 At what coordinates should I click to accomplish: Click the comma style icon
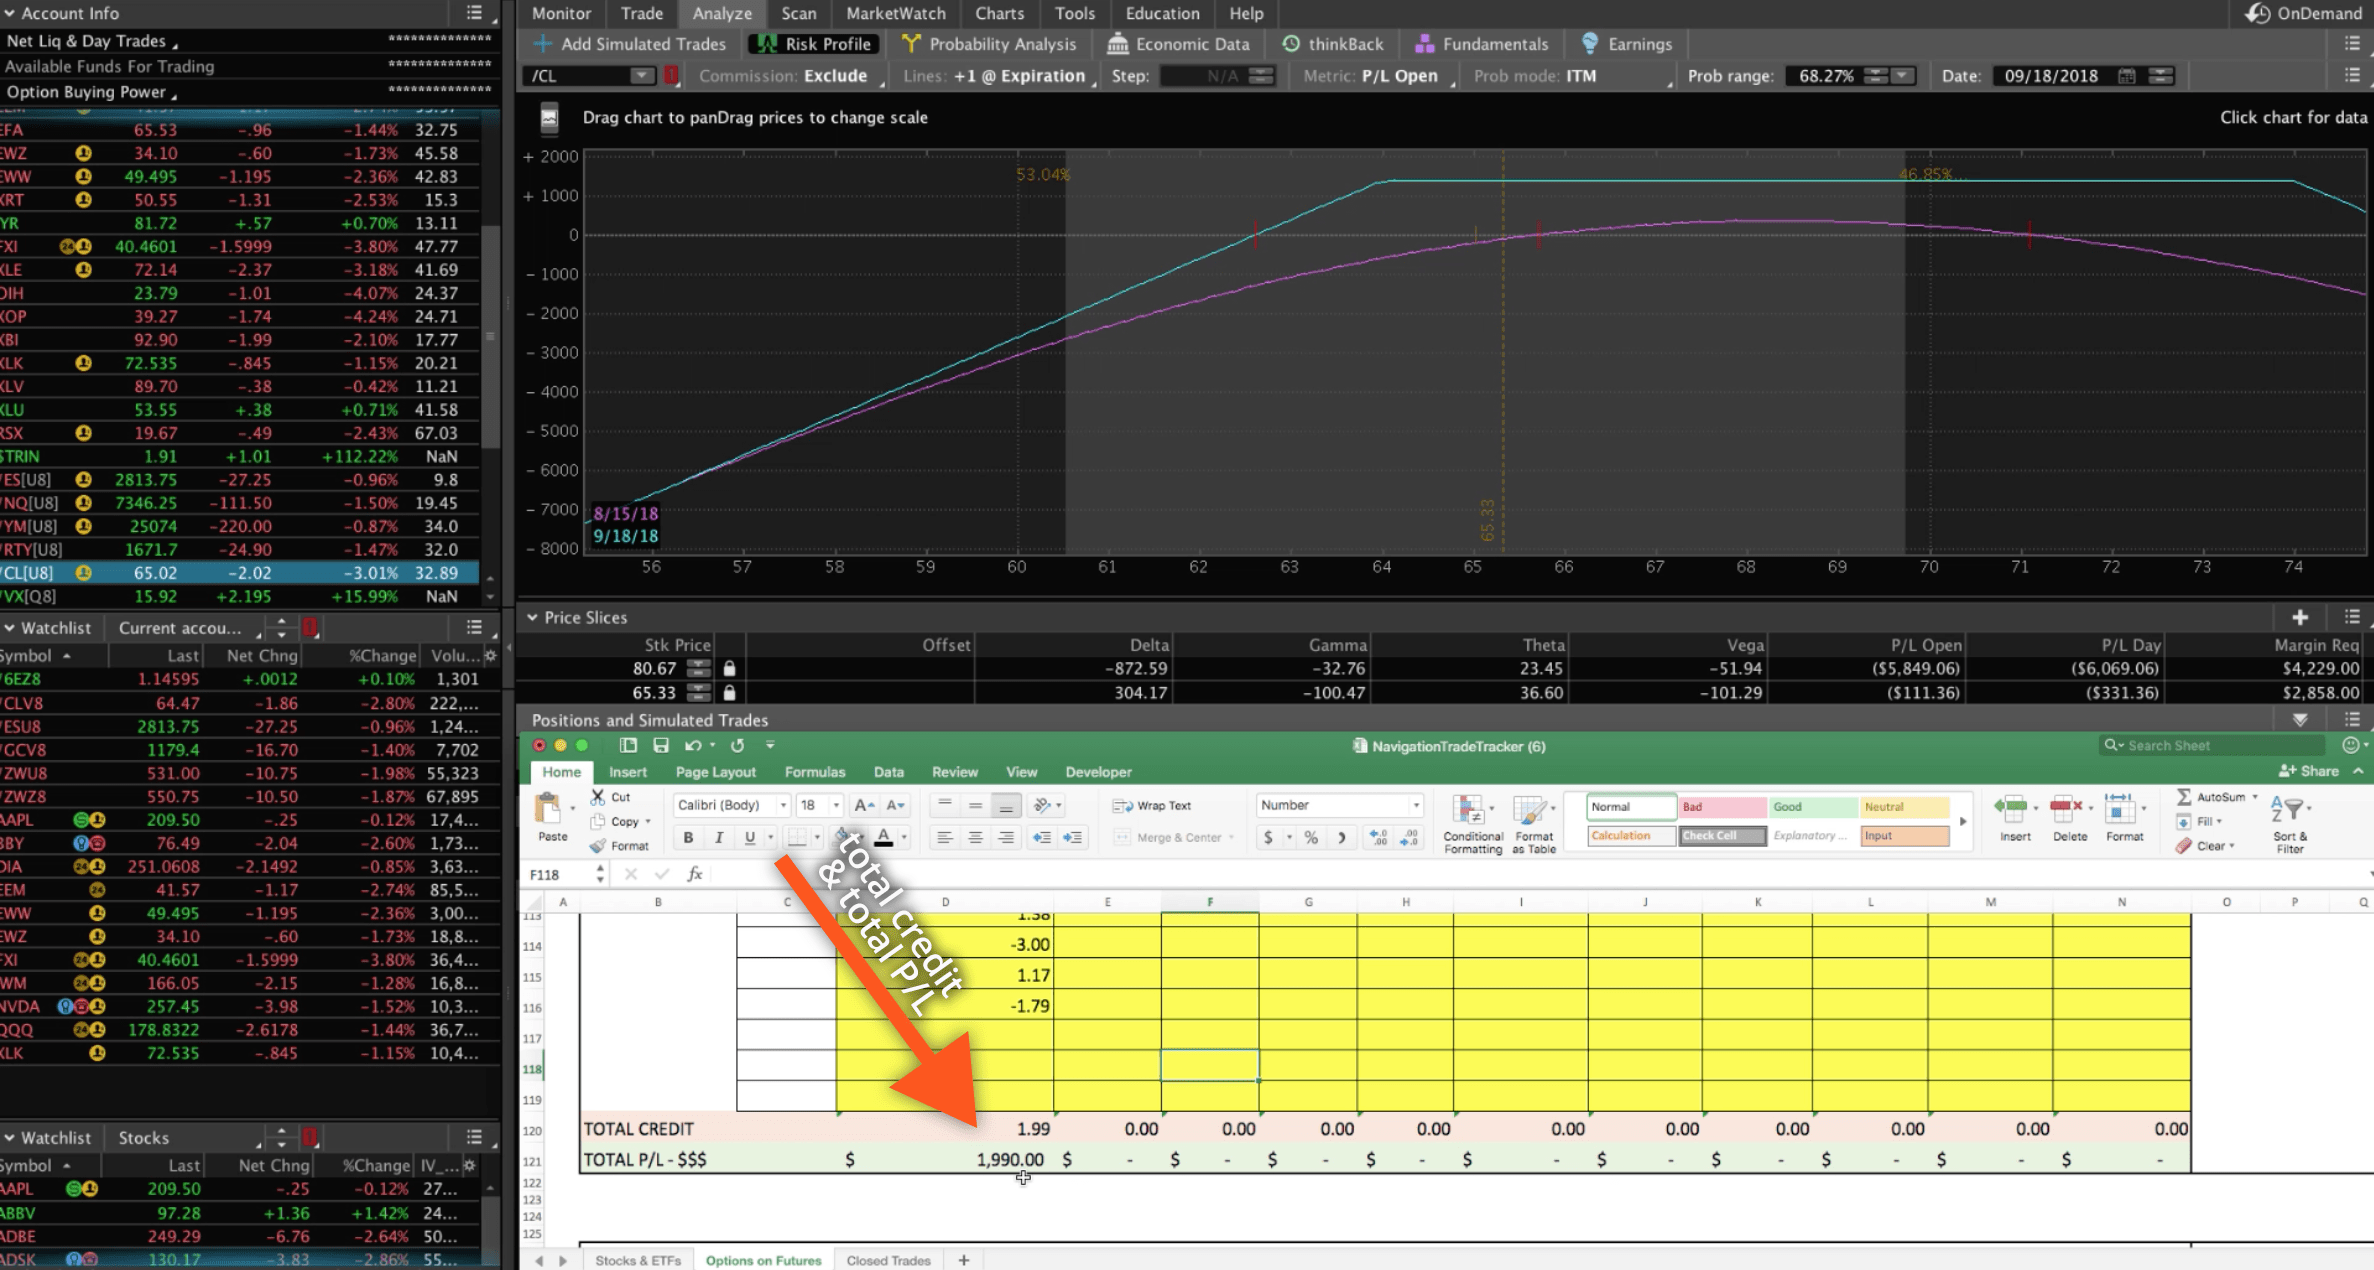pyautogui.click(x=1341, y=838)
